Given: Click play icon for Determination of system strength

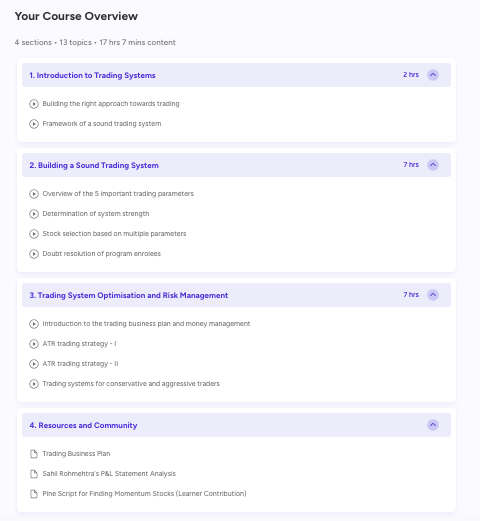Looking at the screenshot, I should (x=34, y=214).
